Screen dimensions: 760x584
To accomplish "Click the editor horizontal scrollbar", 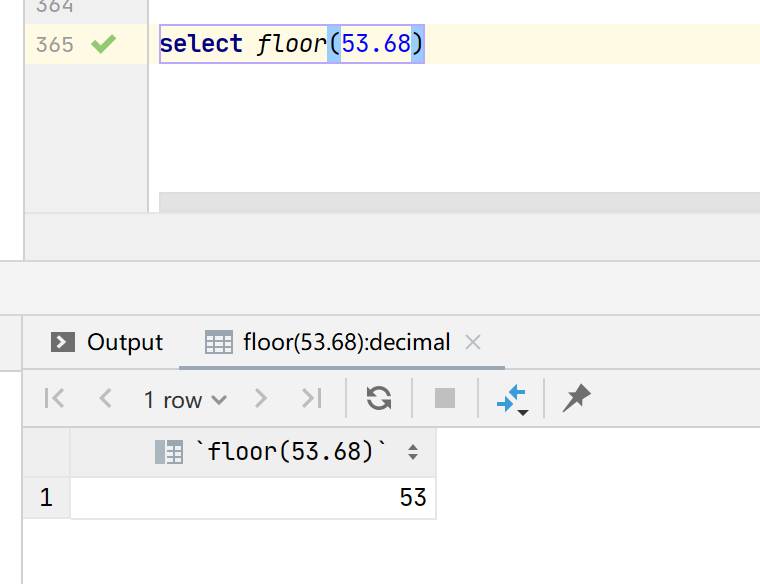I will [459, 202].
